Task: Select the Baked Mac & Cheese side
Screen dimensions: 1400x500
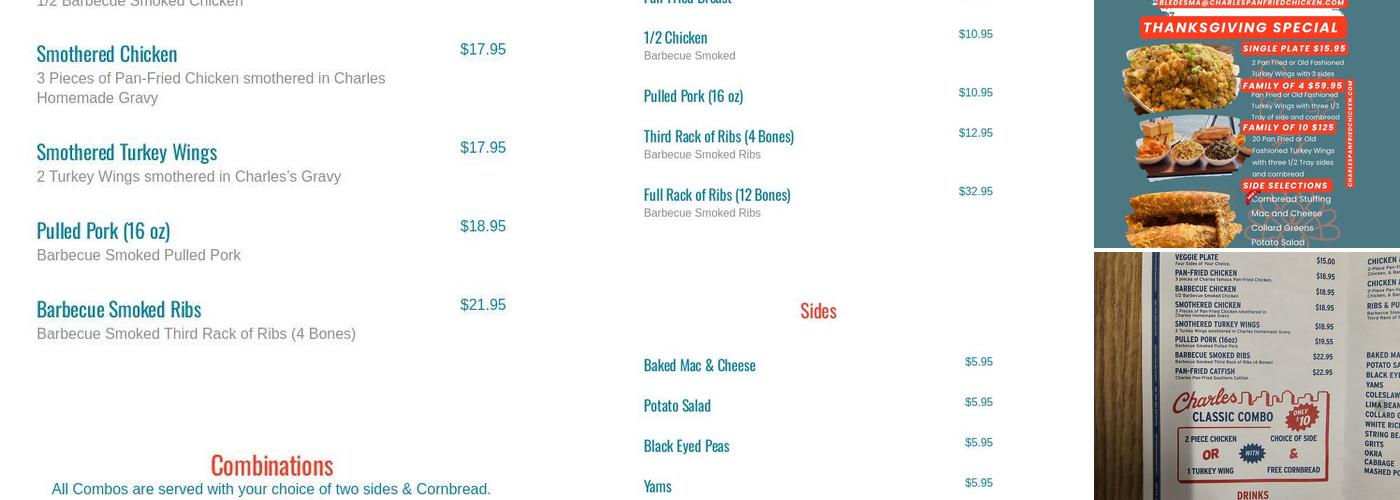Action: tap(699, 365)
